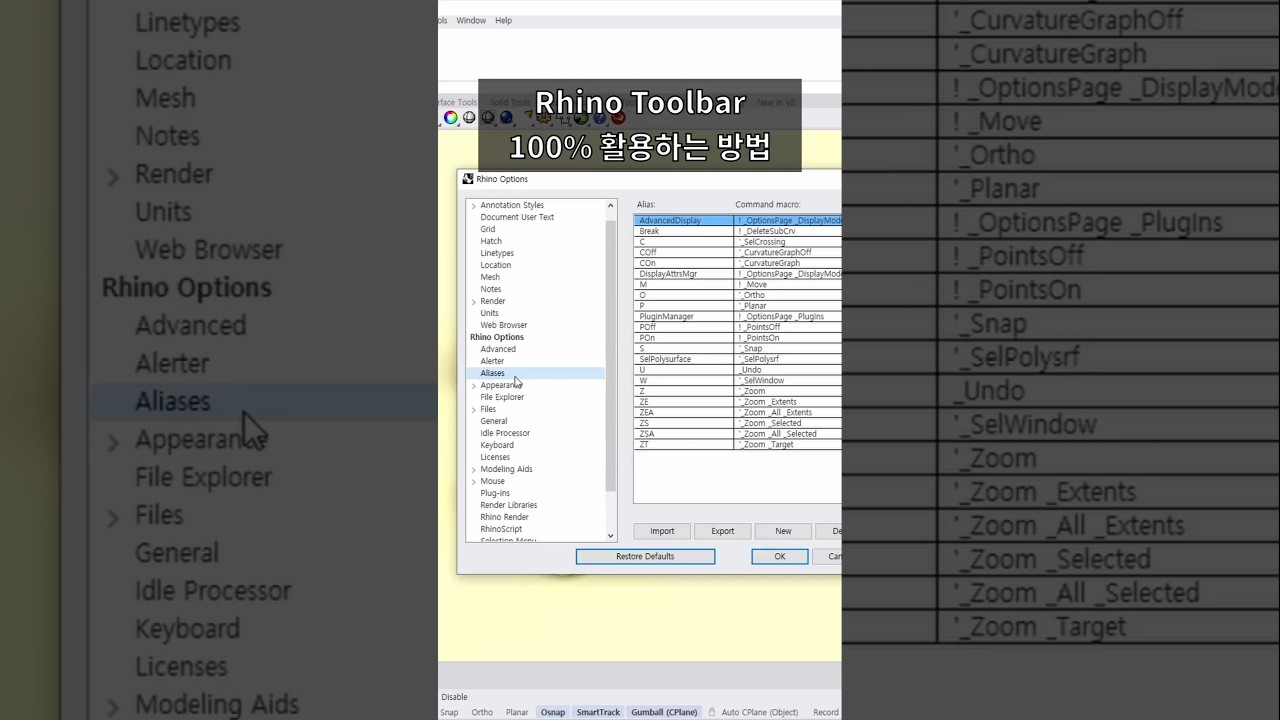The height and width of the screenshot is (720, 1280).
Task: Expand the Appearance tree node
Action: [473, 385]
